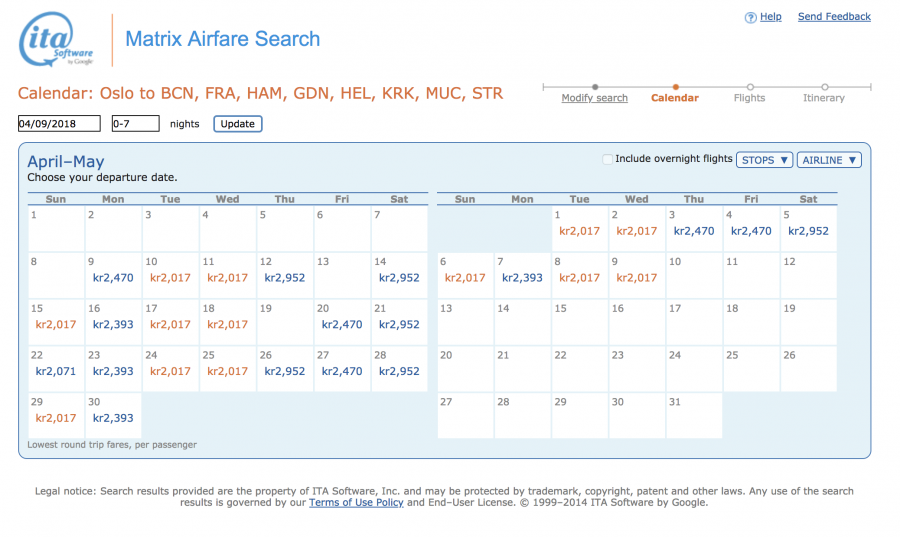Select May 7 fare kr2,393
The height and width of the screenshot is (537, 900).
522,278
